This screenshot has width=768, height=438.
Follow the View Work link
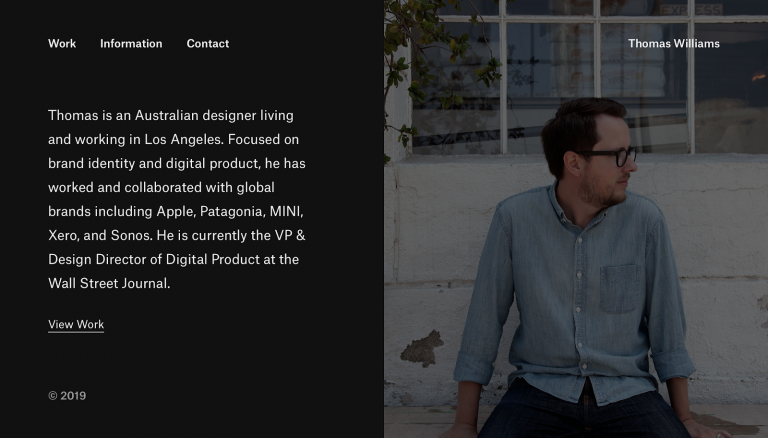76,324
